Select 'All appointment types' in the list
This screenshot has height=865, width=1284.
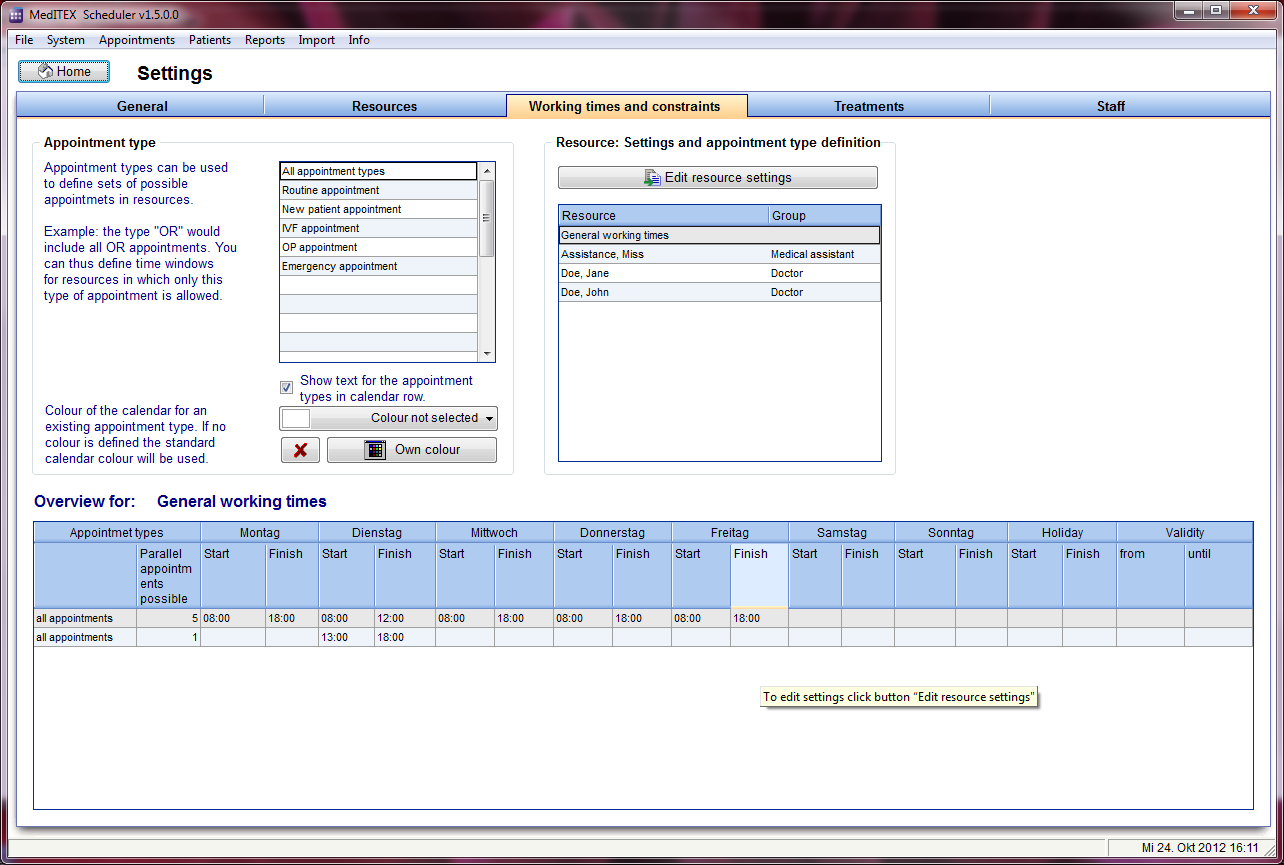pyautogui.click(x=378, y=171)
